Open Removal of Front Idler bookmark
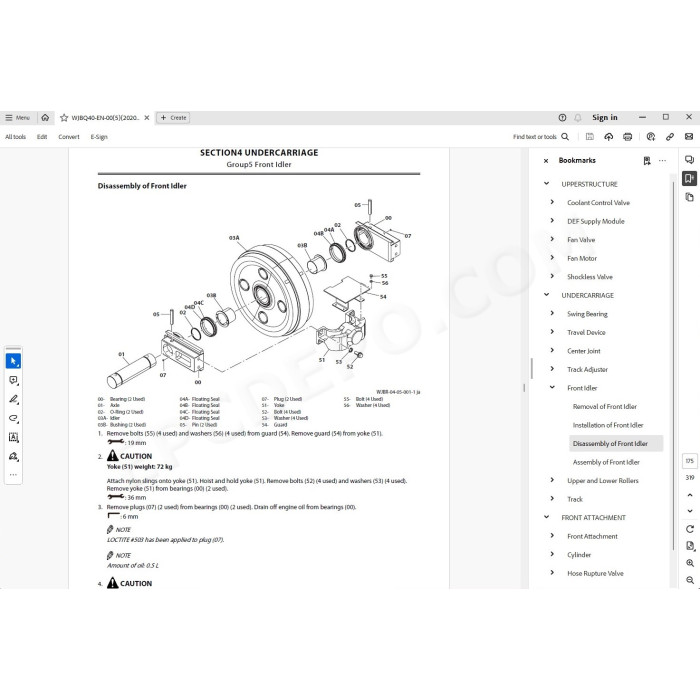 click(604, 407)
